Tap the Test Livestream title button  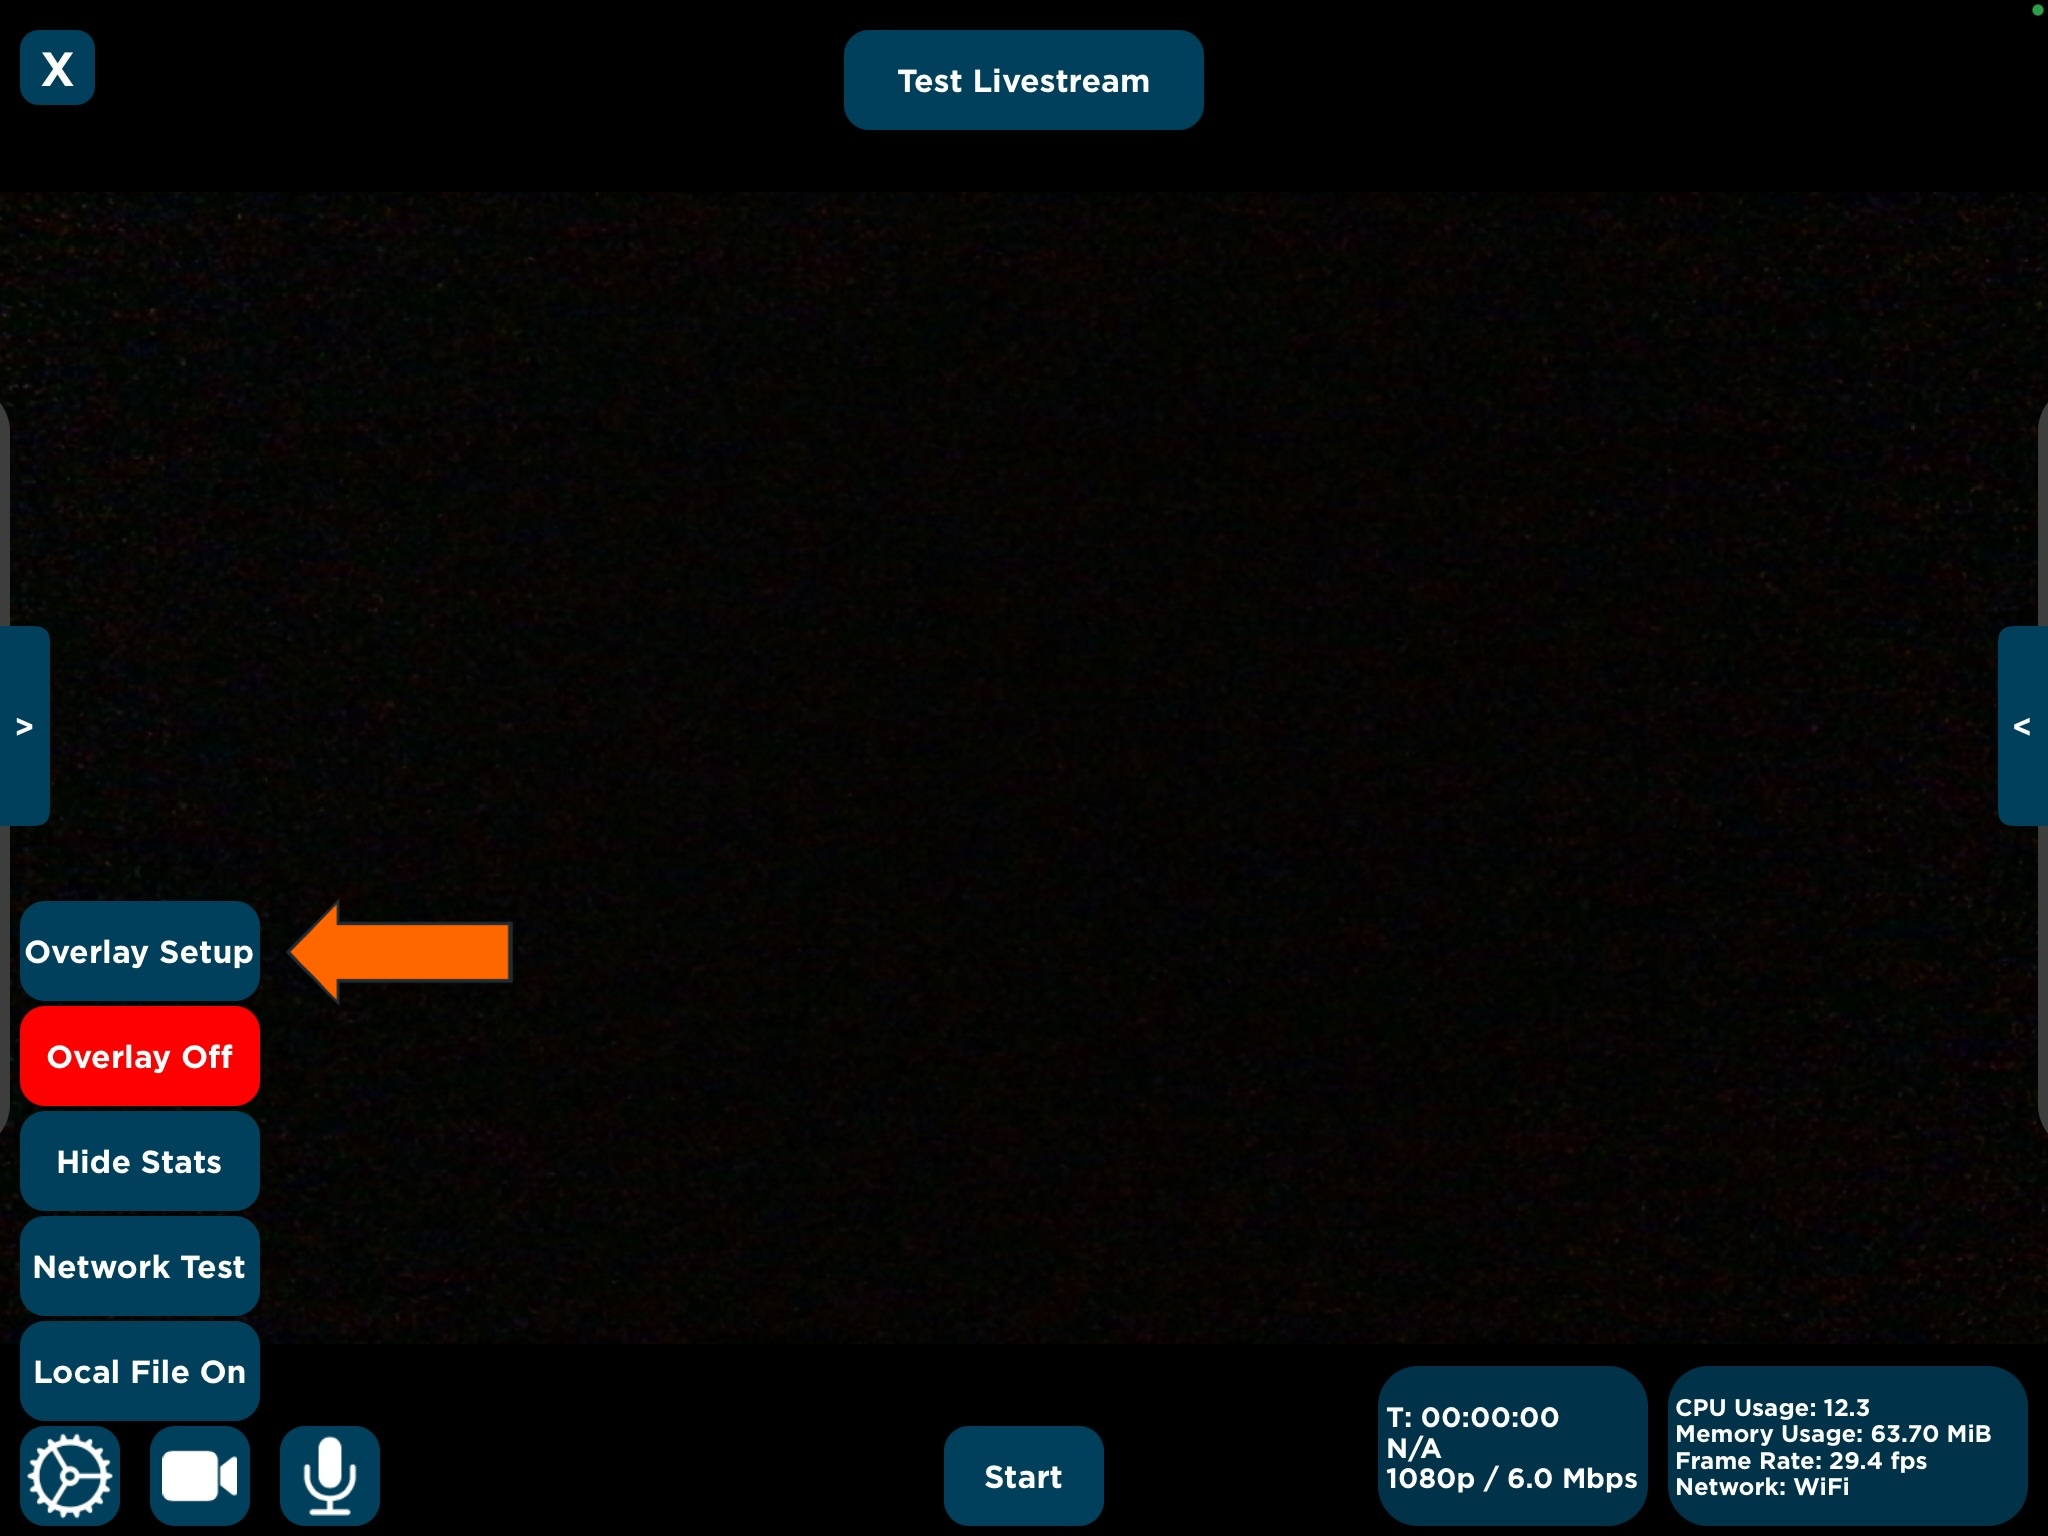click(1024, 80)
